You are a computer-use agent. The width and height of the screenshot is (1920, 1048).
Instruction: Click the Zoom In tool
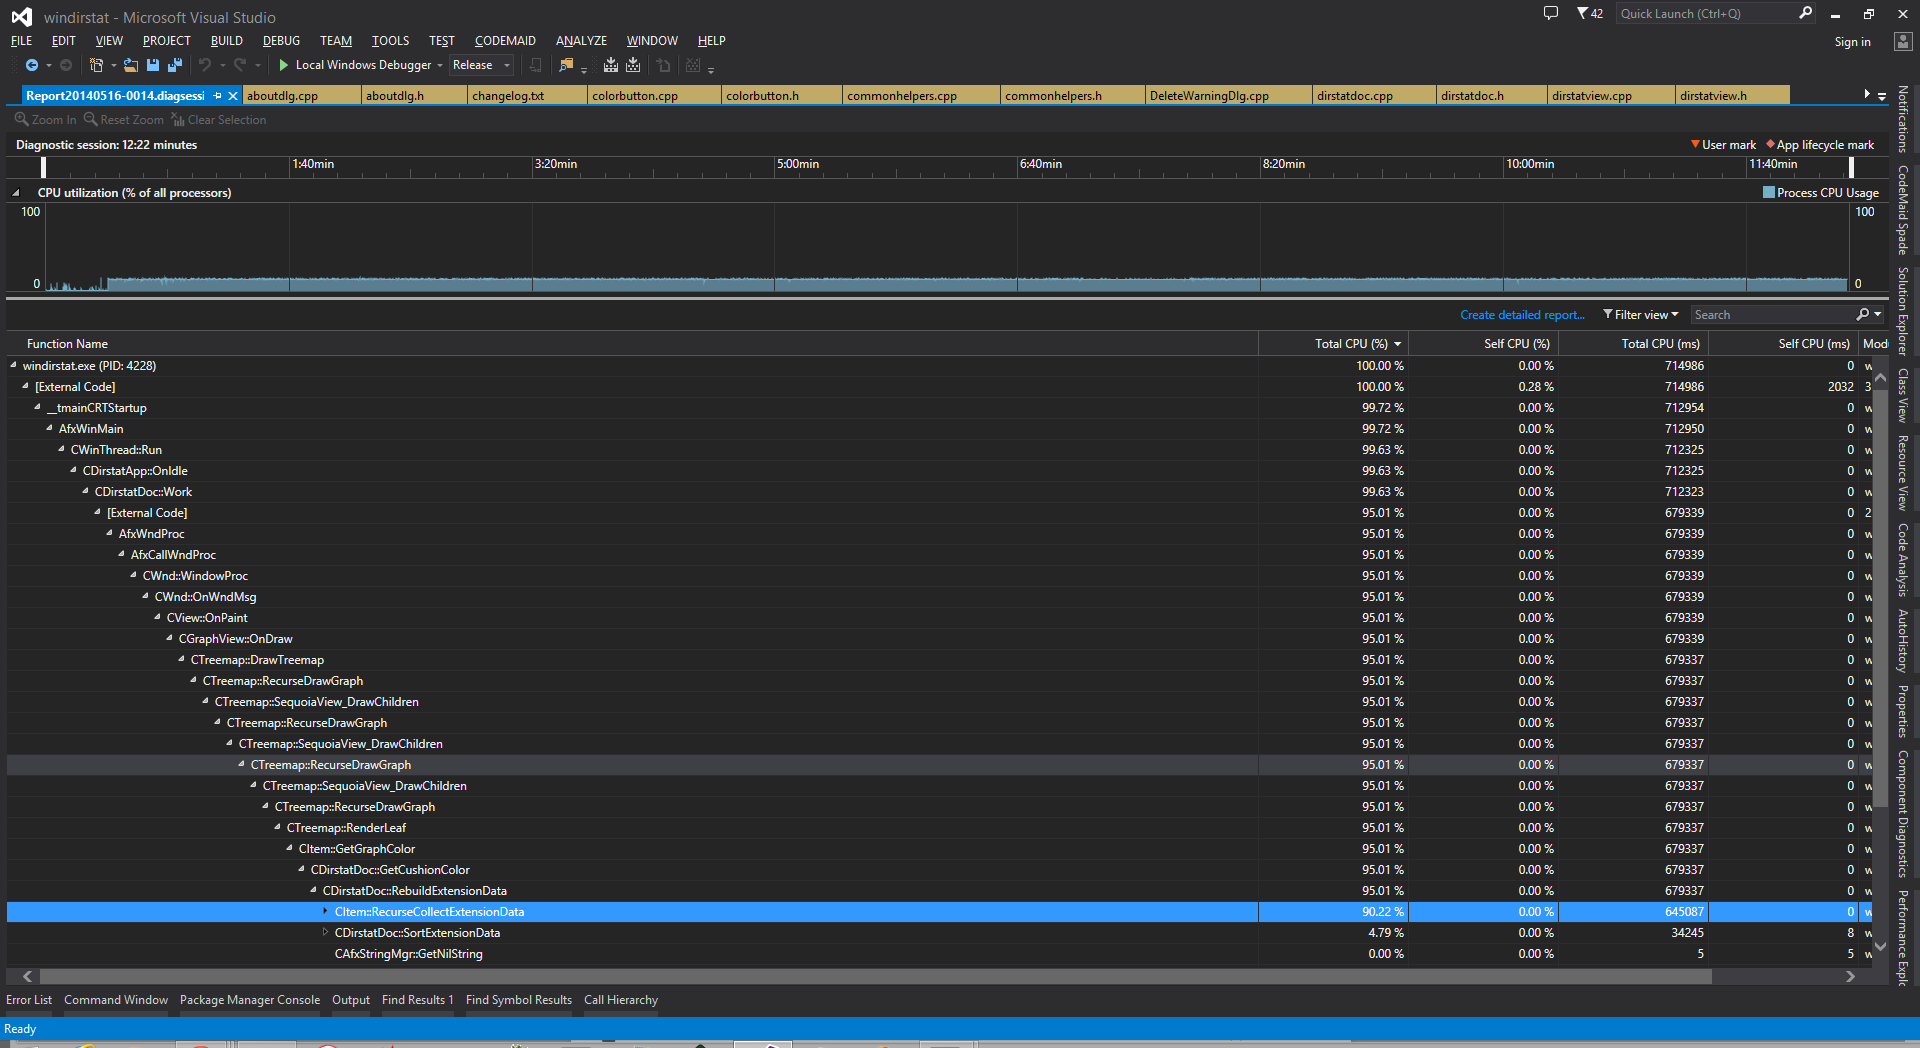coord(45,120)
